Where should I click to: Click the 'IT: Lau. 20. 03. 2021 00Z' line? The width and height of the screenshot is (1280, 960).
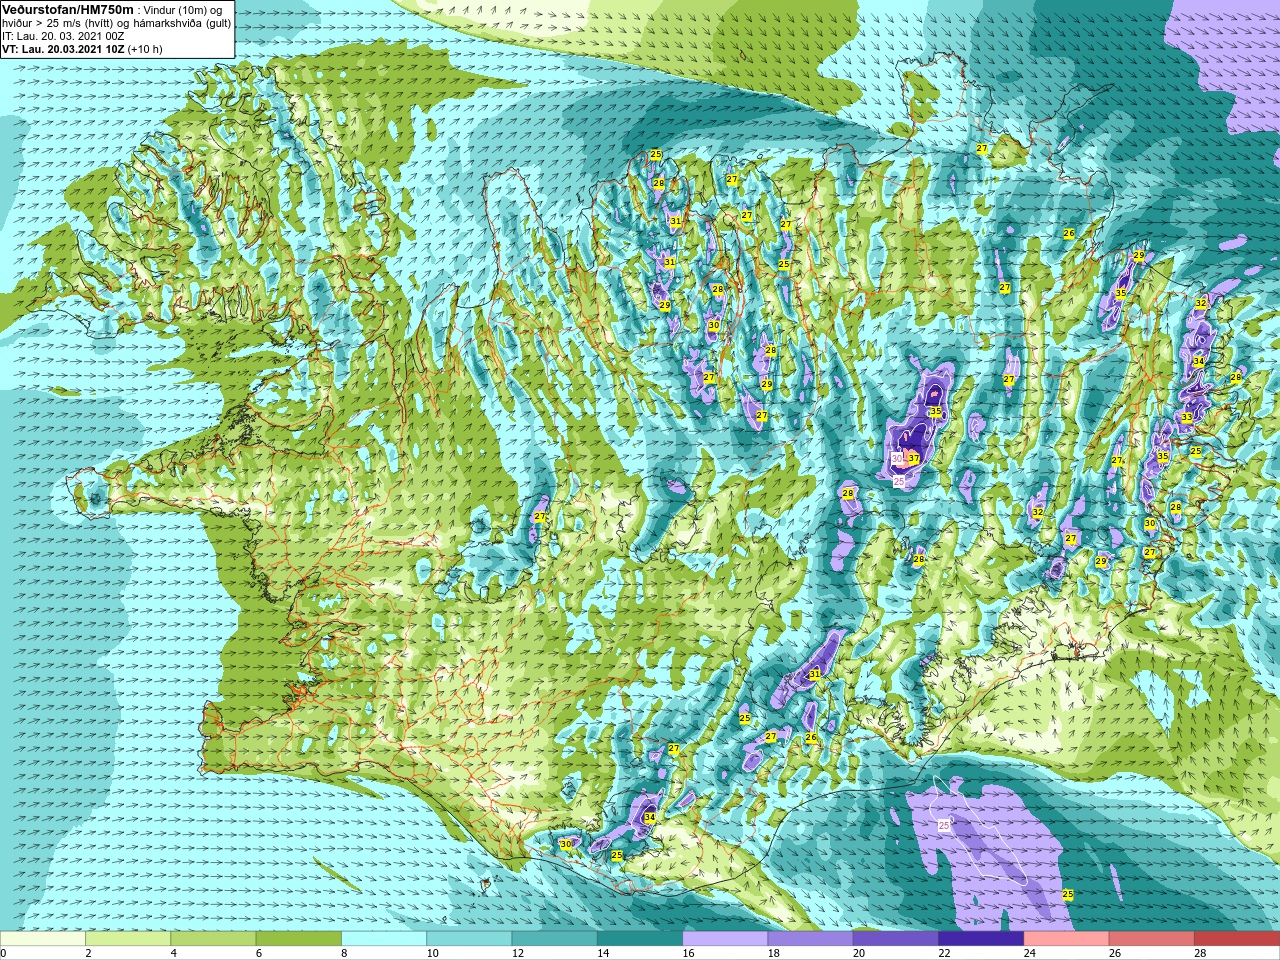click(63, 36)
